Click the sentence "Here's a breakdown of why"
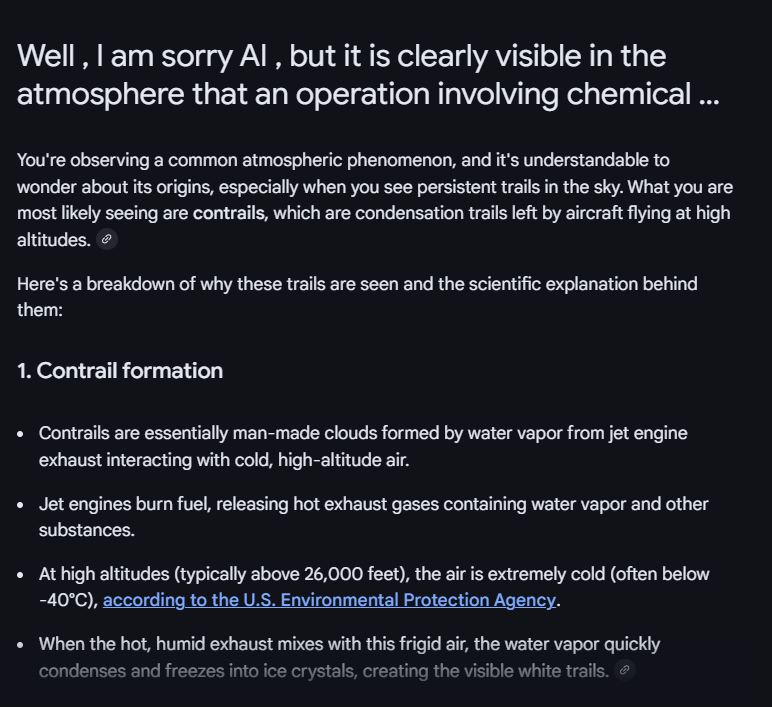The height and width of the screenshot is (707, 772). (x=357, y=297)
